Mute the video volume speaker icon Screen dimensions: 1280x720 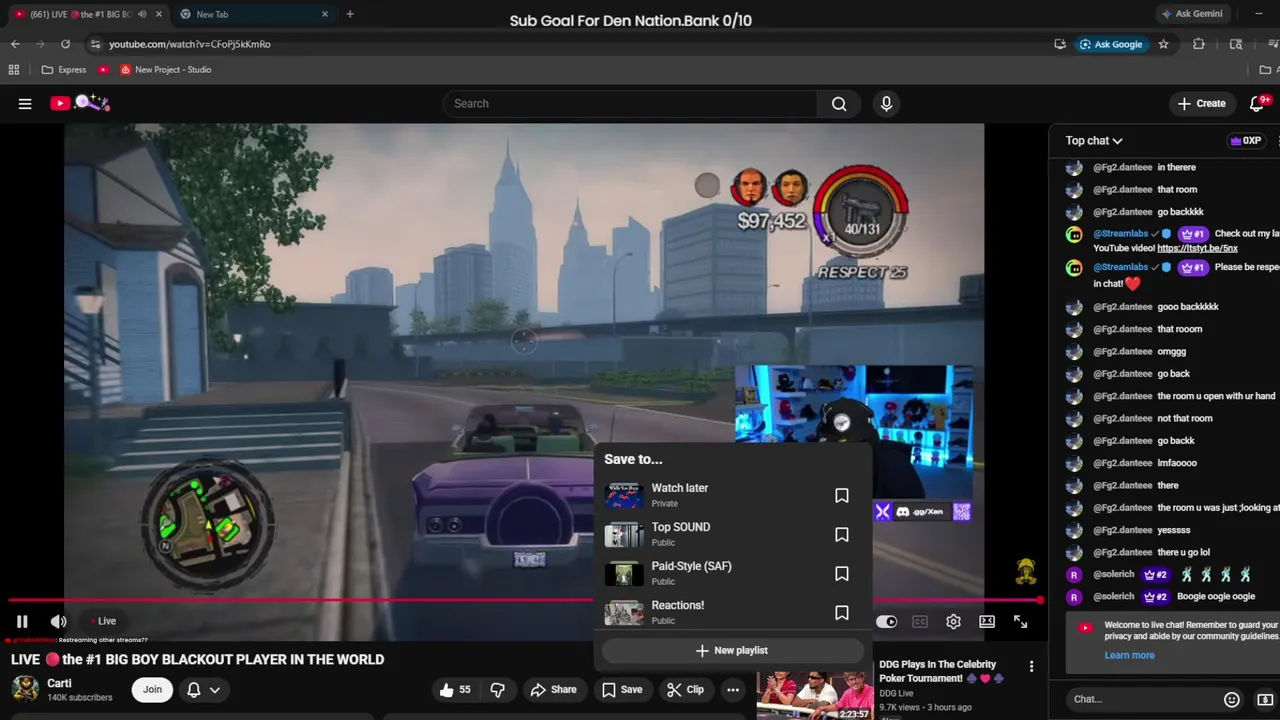click(x=59, y=621)
